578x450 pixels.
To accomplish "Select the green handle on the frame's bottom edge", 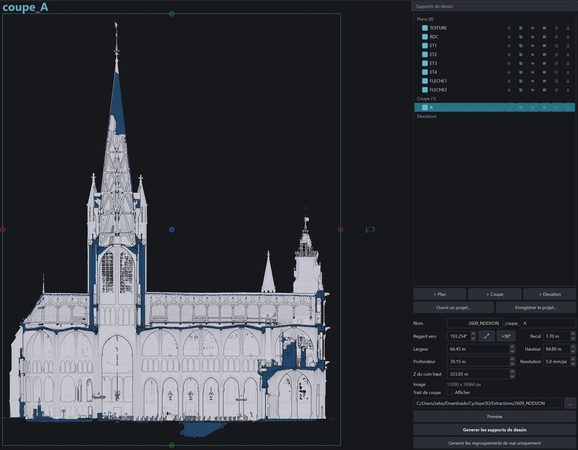I will (172, 445).
